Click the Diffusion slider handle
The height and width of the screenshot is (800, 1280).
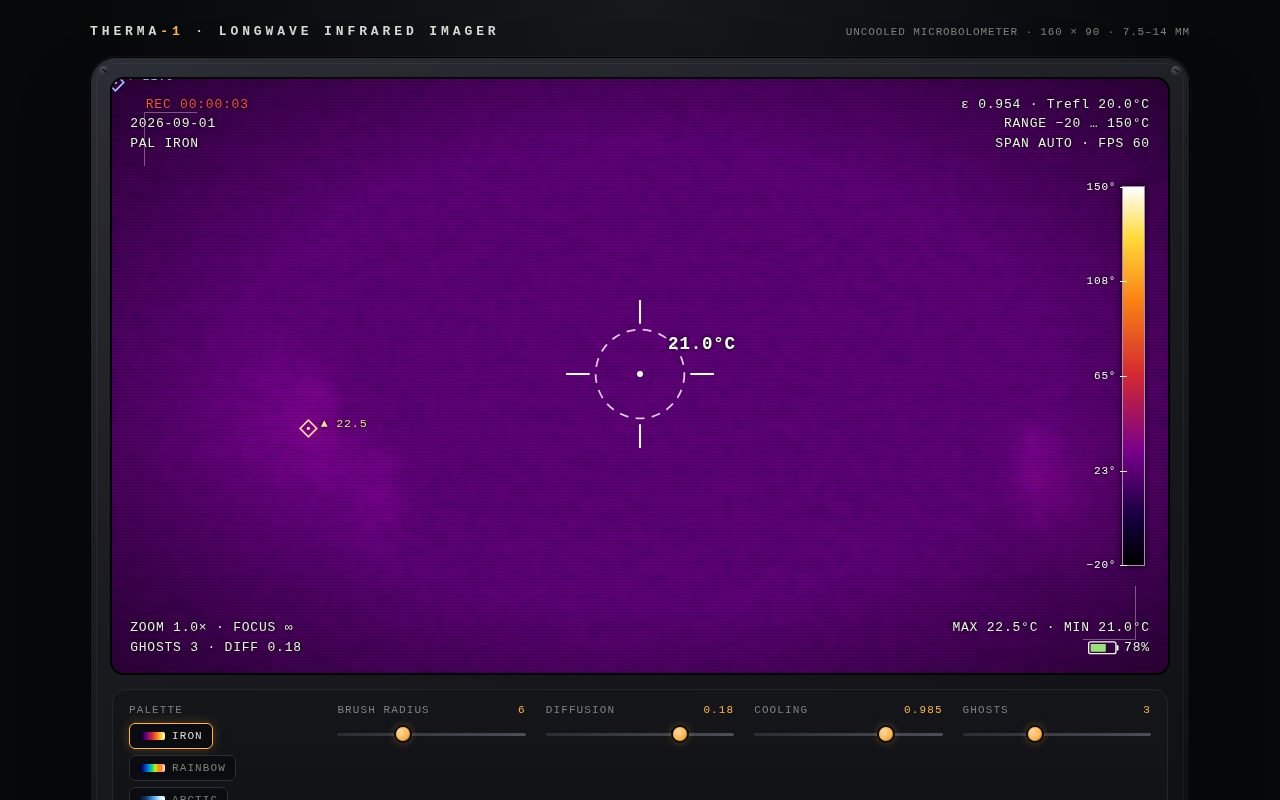680,734
